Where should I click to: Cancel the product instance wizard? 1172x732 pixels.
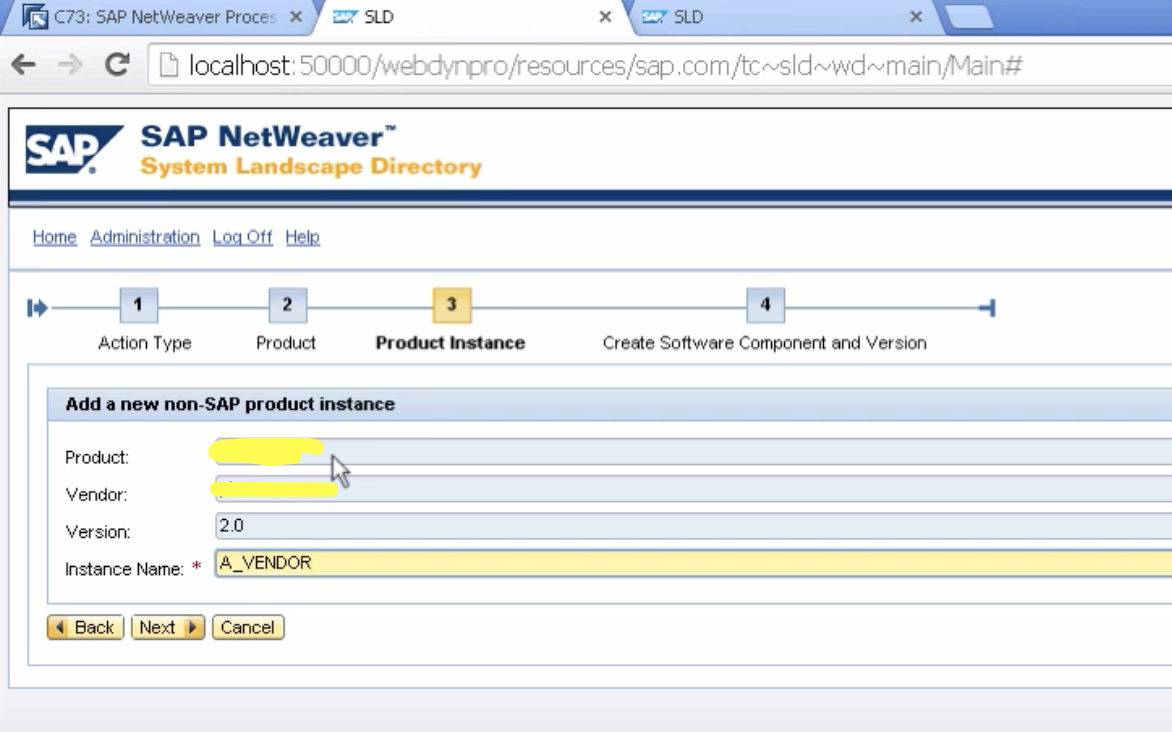coord(248,627)
